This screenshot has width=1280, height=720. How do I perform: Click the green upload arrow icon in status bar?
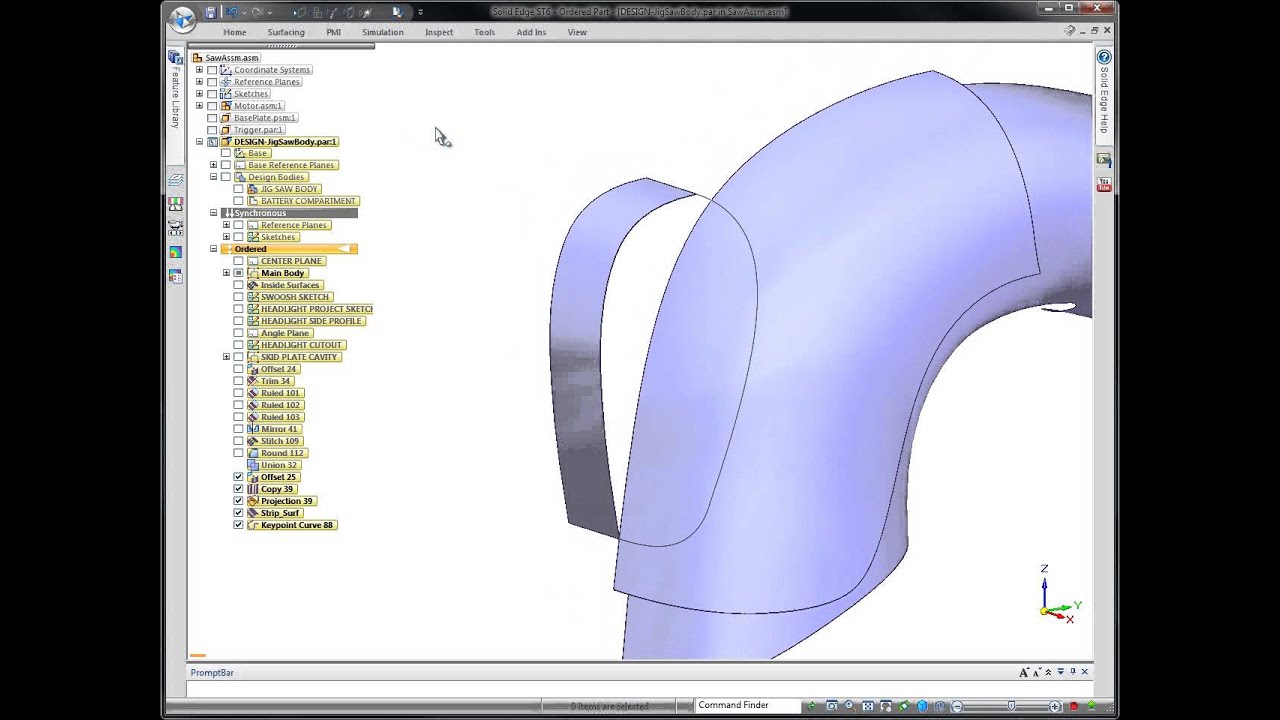(x=1091, y=706)
